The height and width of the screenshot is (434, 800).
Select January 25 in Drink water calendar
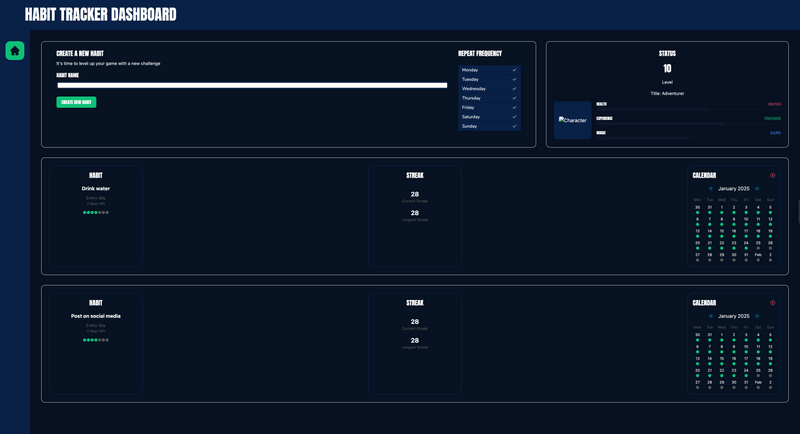[x=758, y=245]
